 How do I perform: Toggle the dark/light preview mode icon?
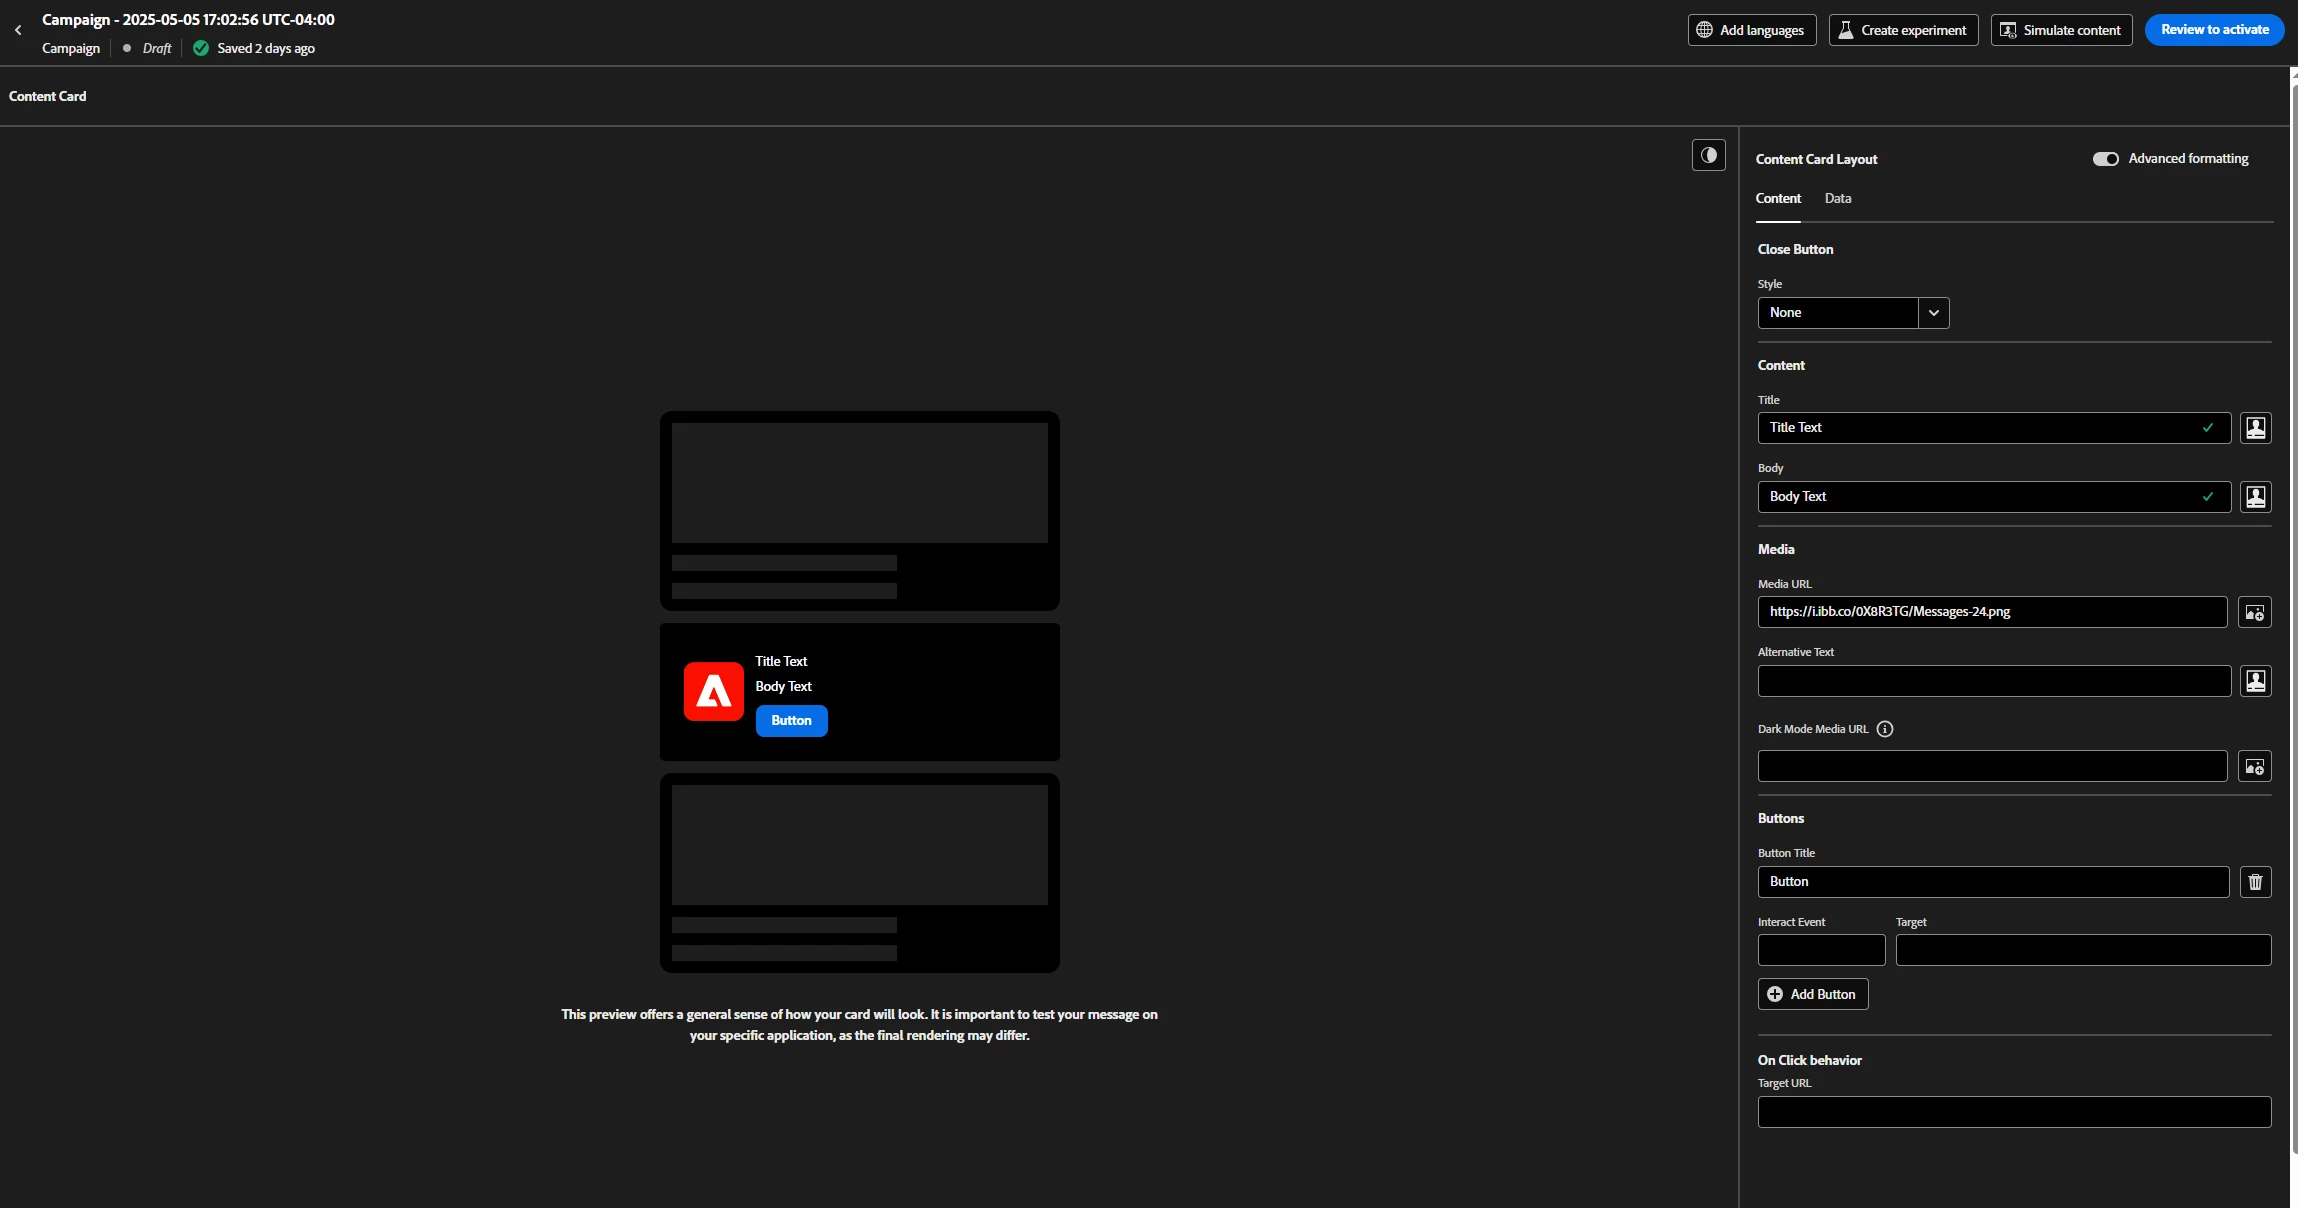(x=1708, y=155)
